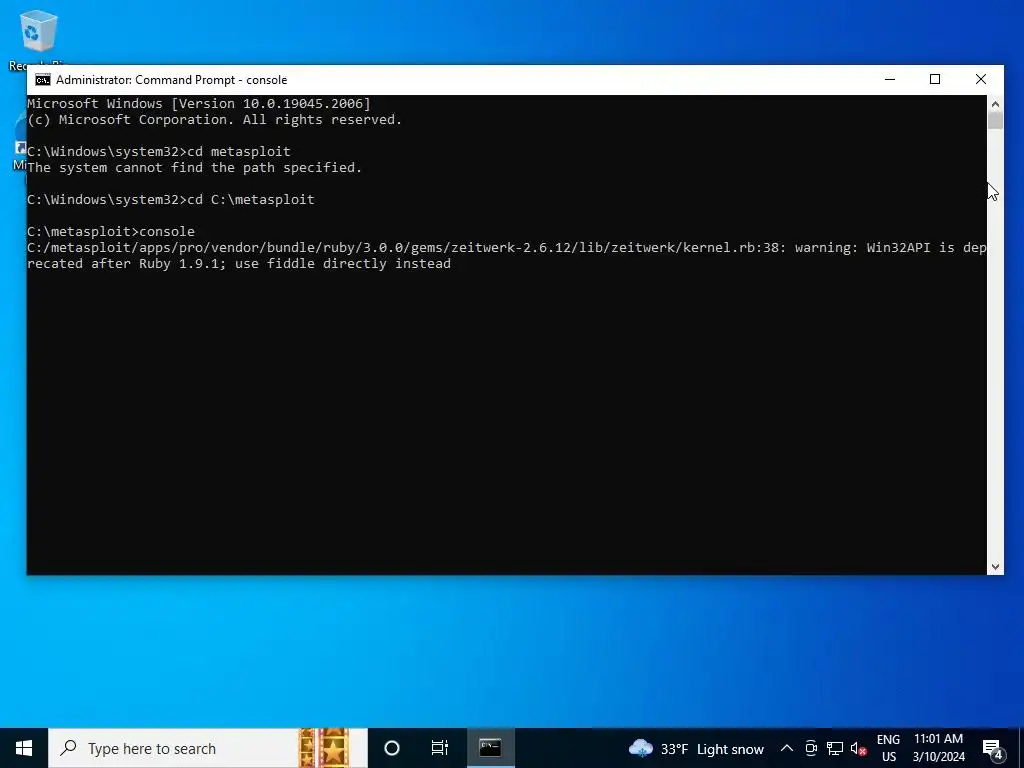Click the Type here to search box
This screenshot has width=1024, height=768.
(x=208, y=748)
